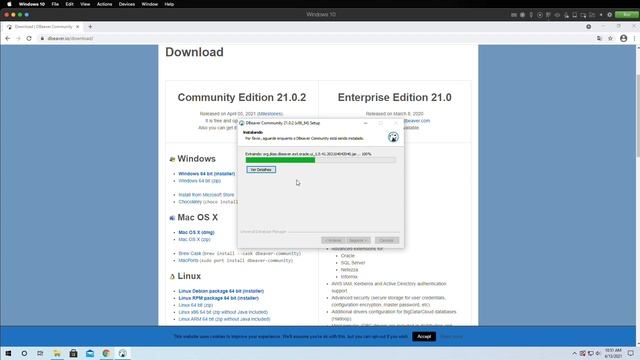Screen dimensions: 640x360
Task: Click the Enterprise Edition 21.0 heading
Action: (395, 98)
